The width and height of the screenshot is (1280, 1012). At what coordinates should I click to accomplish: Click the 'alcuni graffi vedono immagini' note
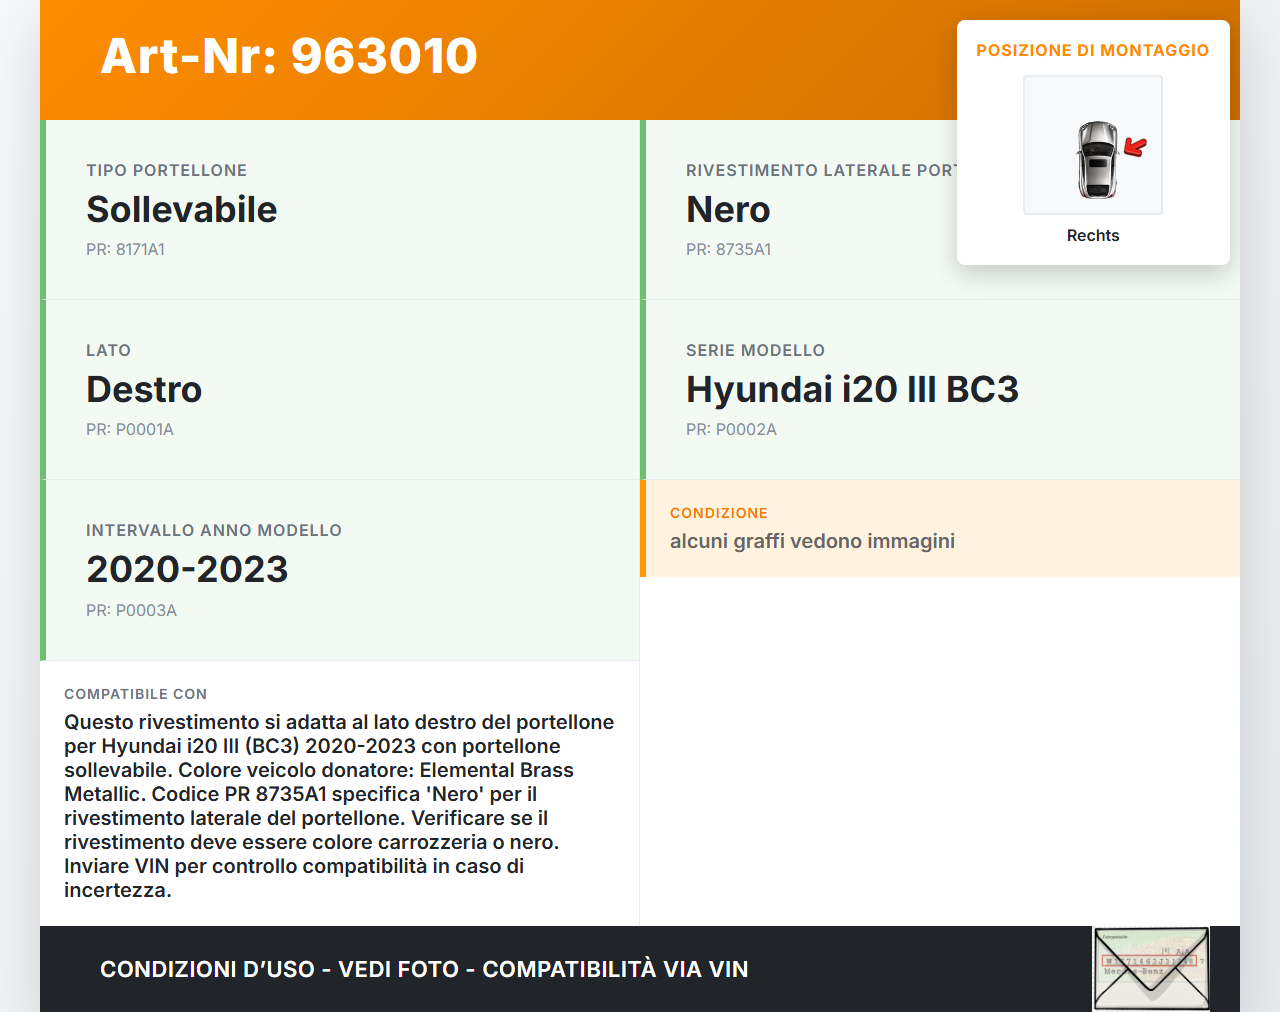coord(812,541)
